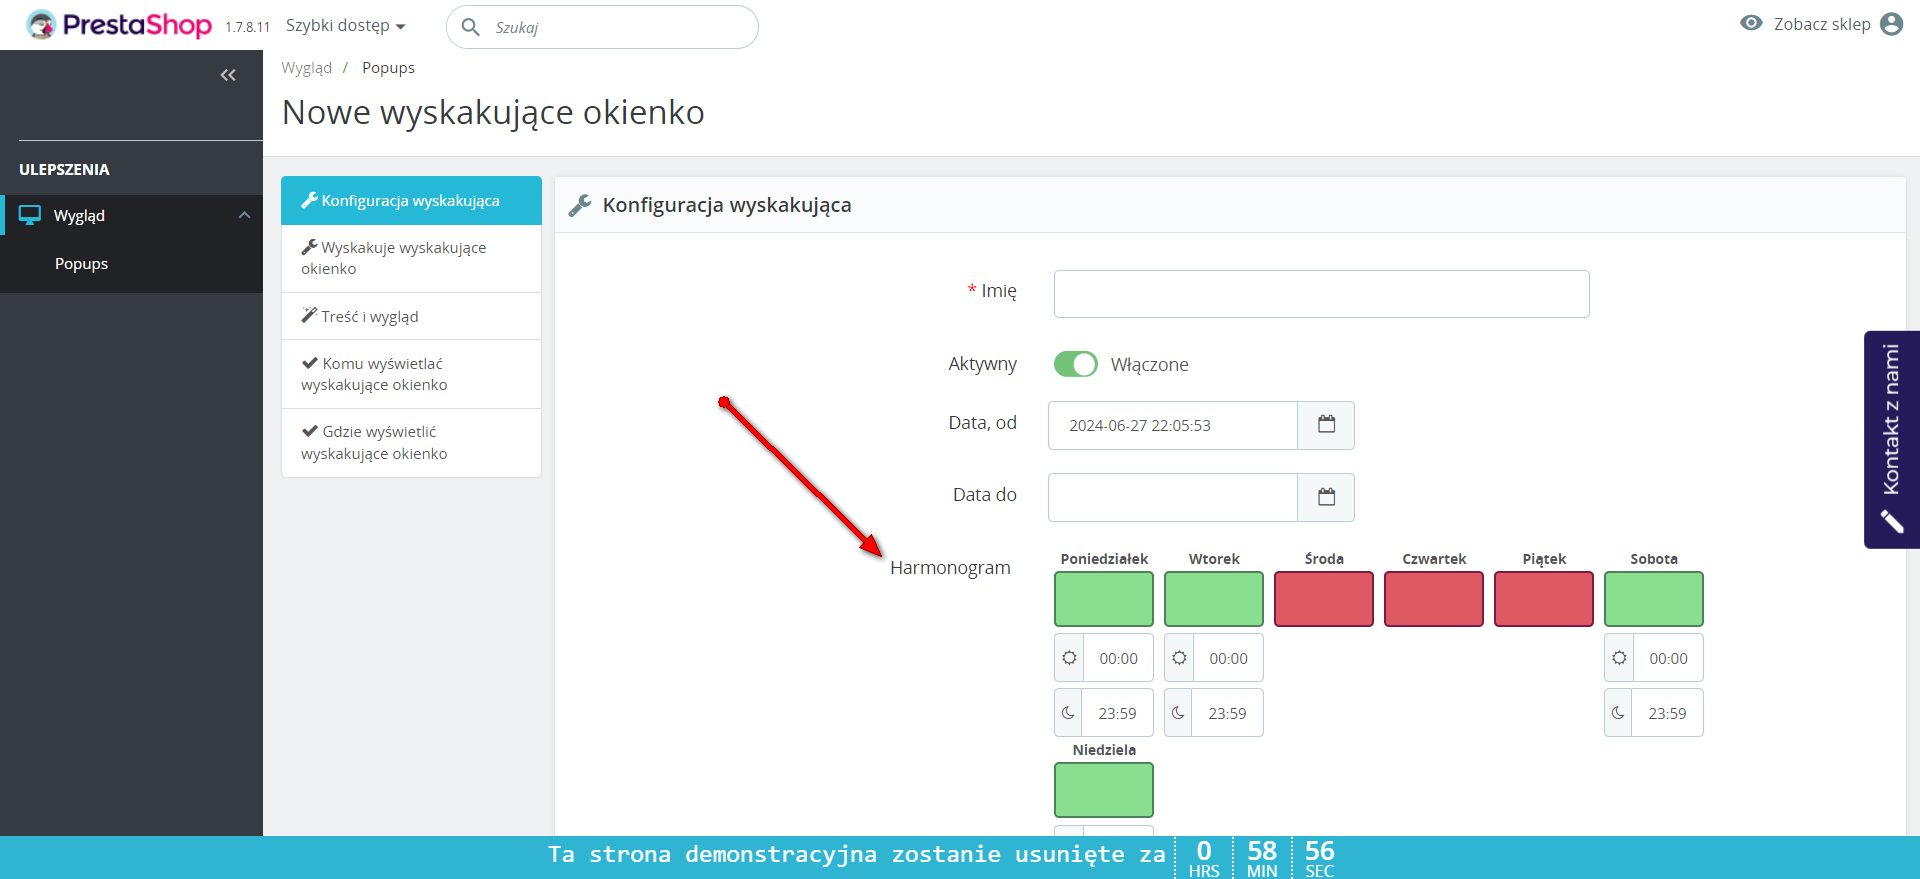Open the user profile avatar menu
This screenshot has height=879, width=1920.
(1891, 24)
